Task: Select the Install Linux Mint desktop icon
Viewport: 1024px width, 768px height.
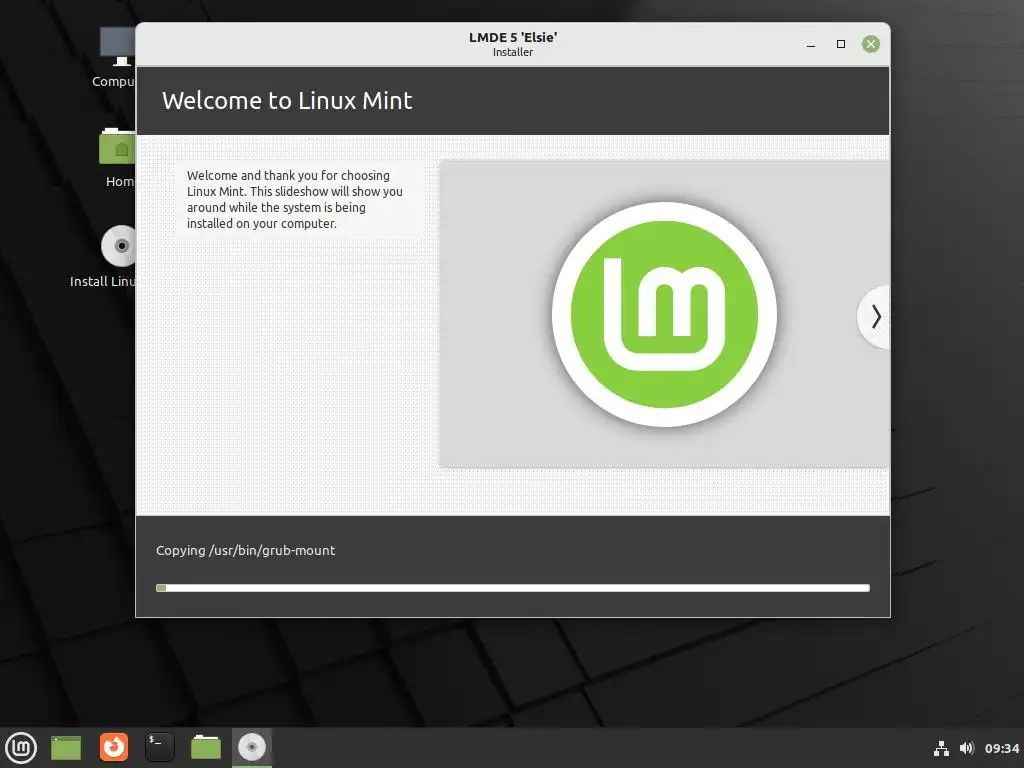Action: point(103,256)
